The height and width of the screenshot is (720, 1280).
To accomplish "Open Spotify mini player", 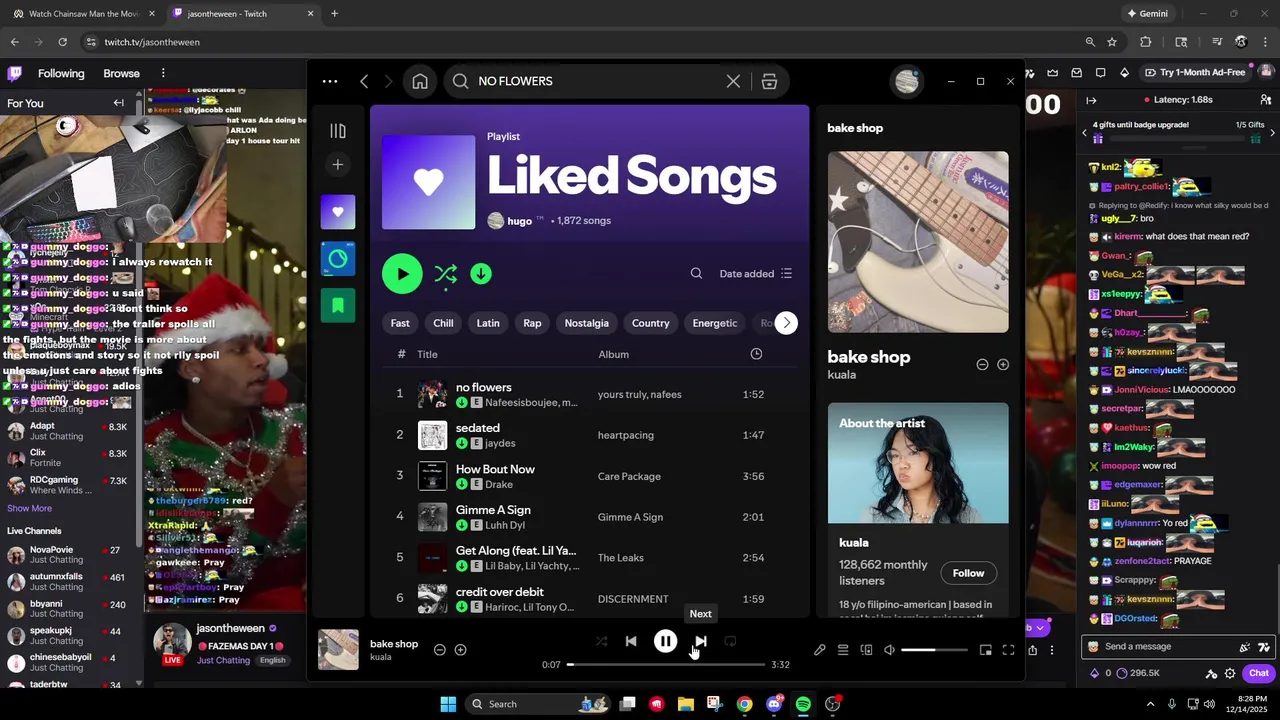I will point(985,650).
